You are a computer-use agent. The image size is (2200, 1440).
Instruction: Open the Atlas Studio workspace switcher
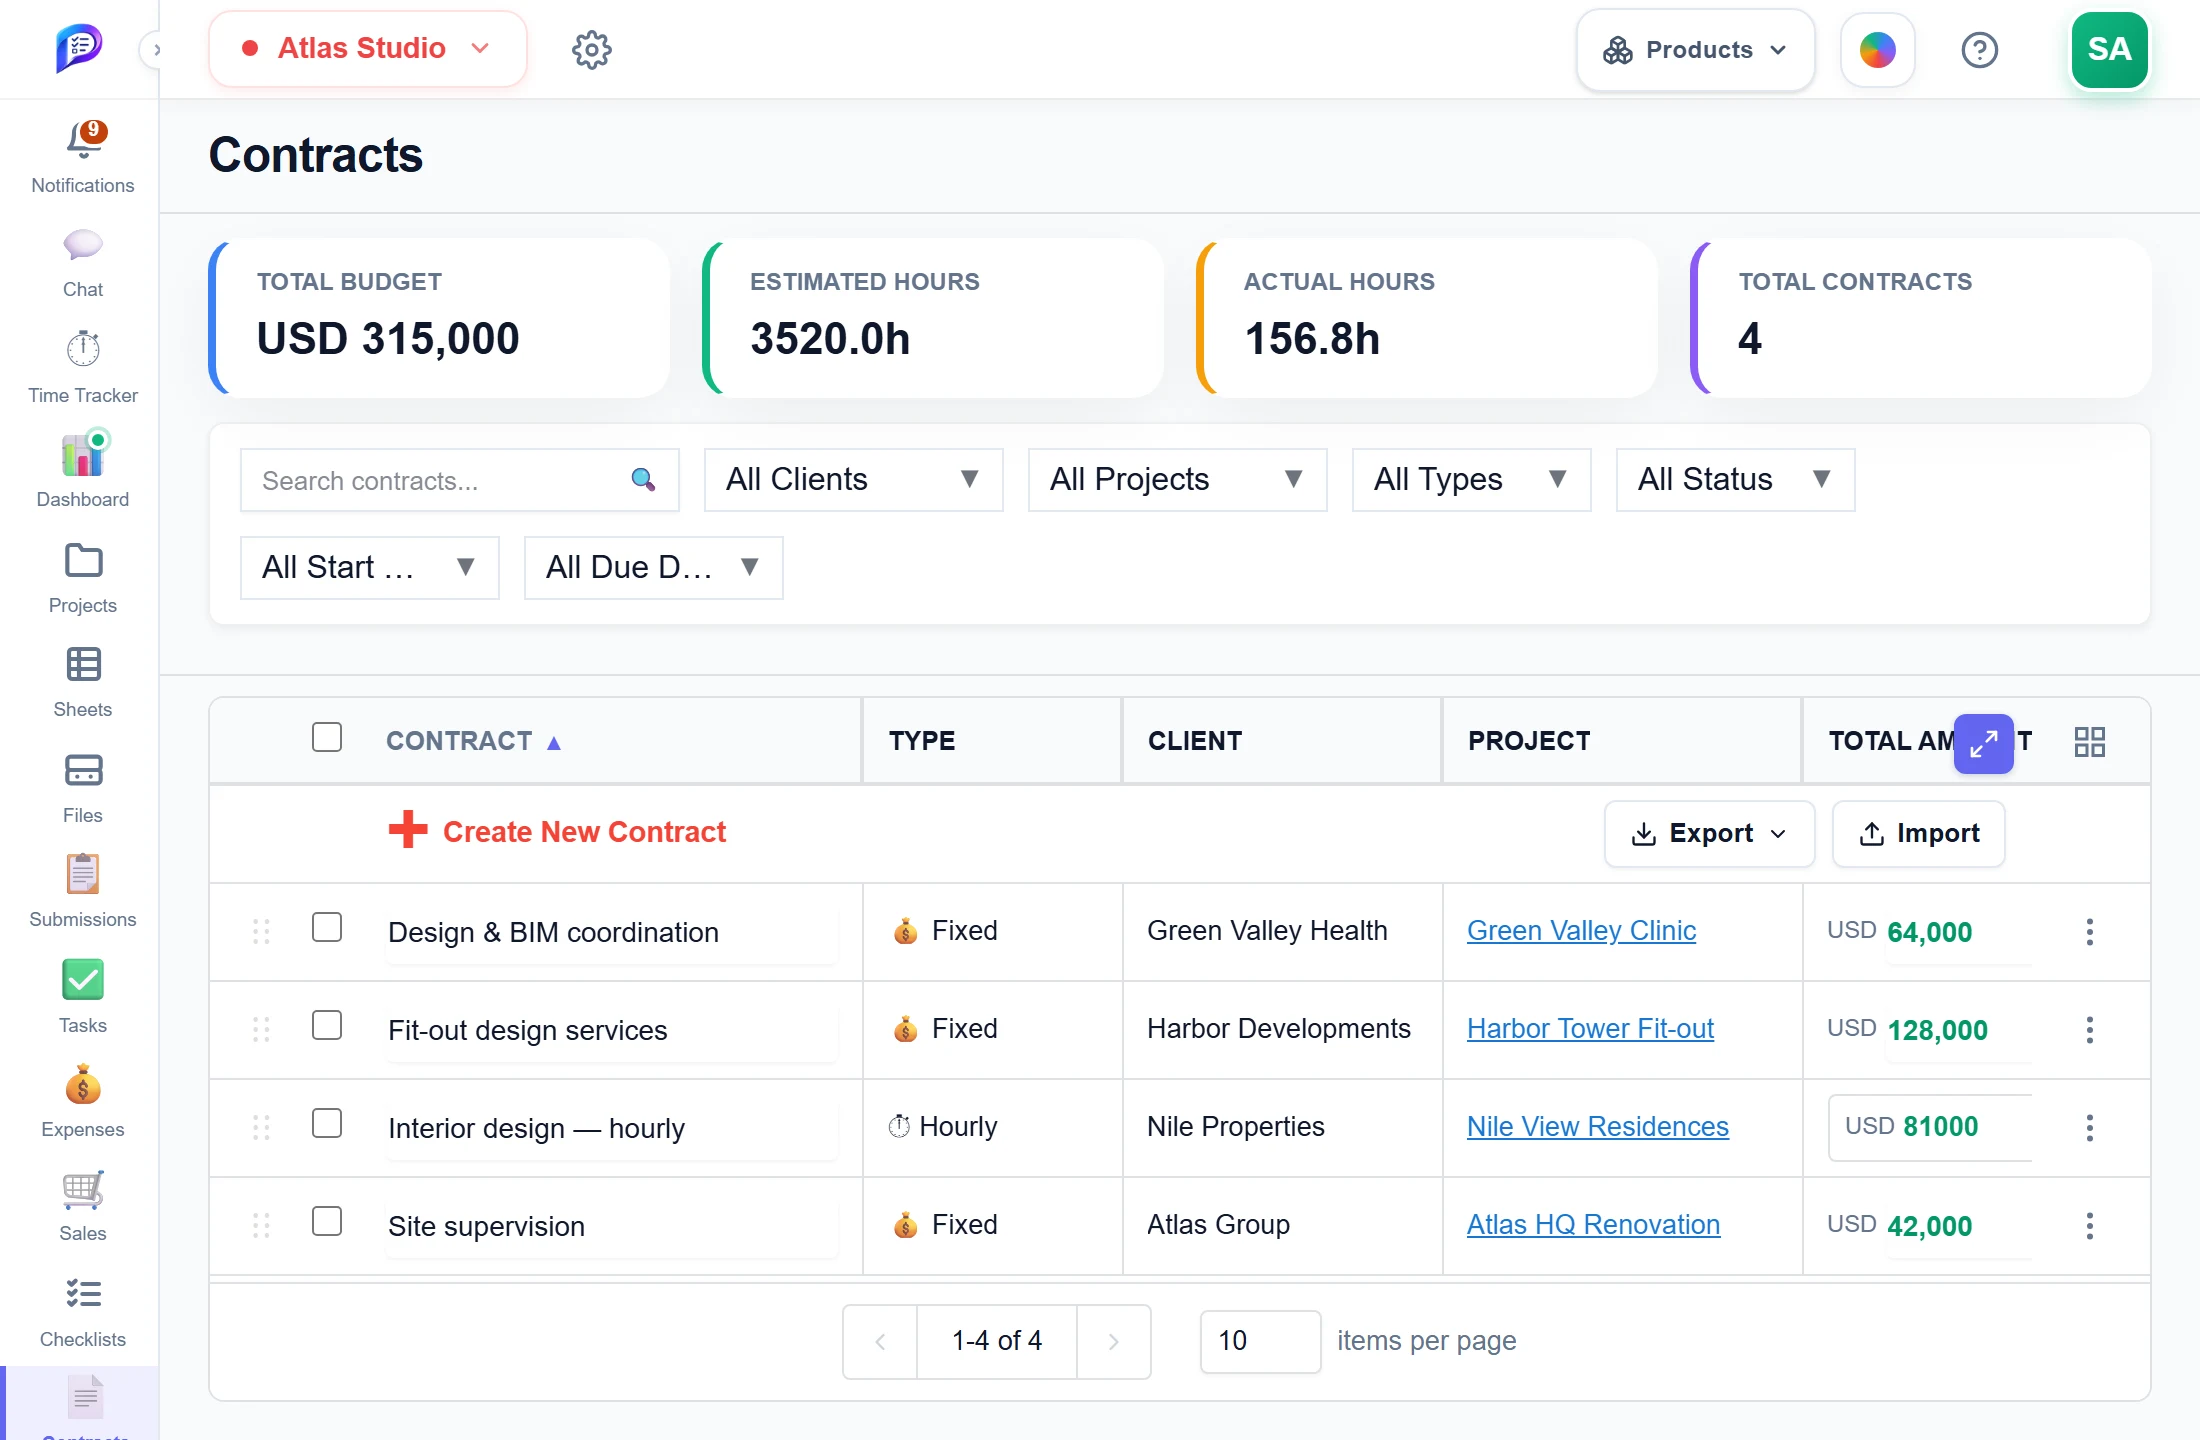pos(367,49)
